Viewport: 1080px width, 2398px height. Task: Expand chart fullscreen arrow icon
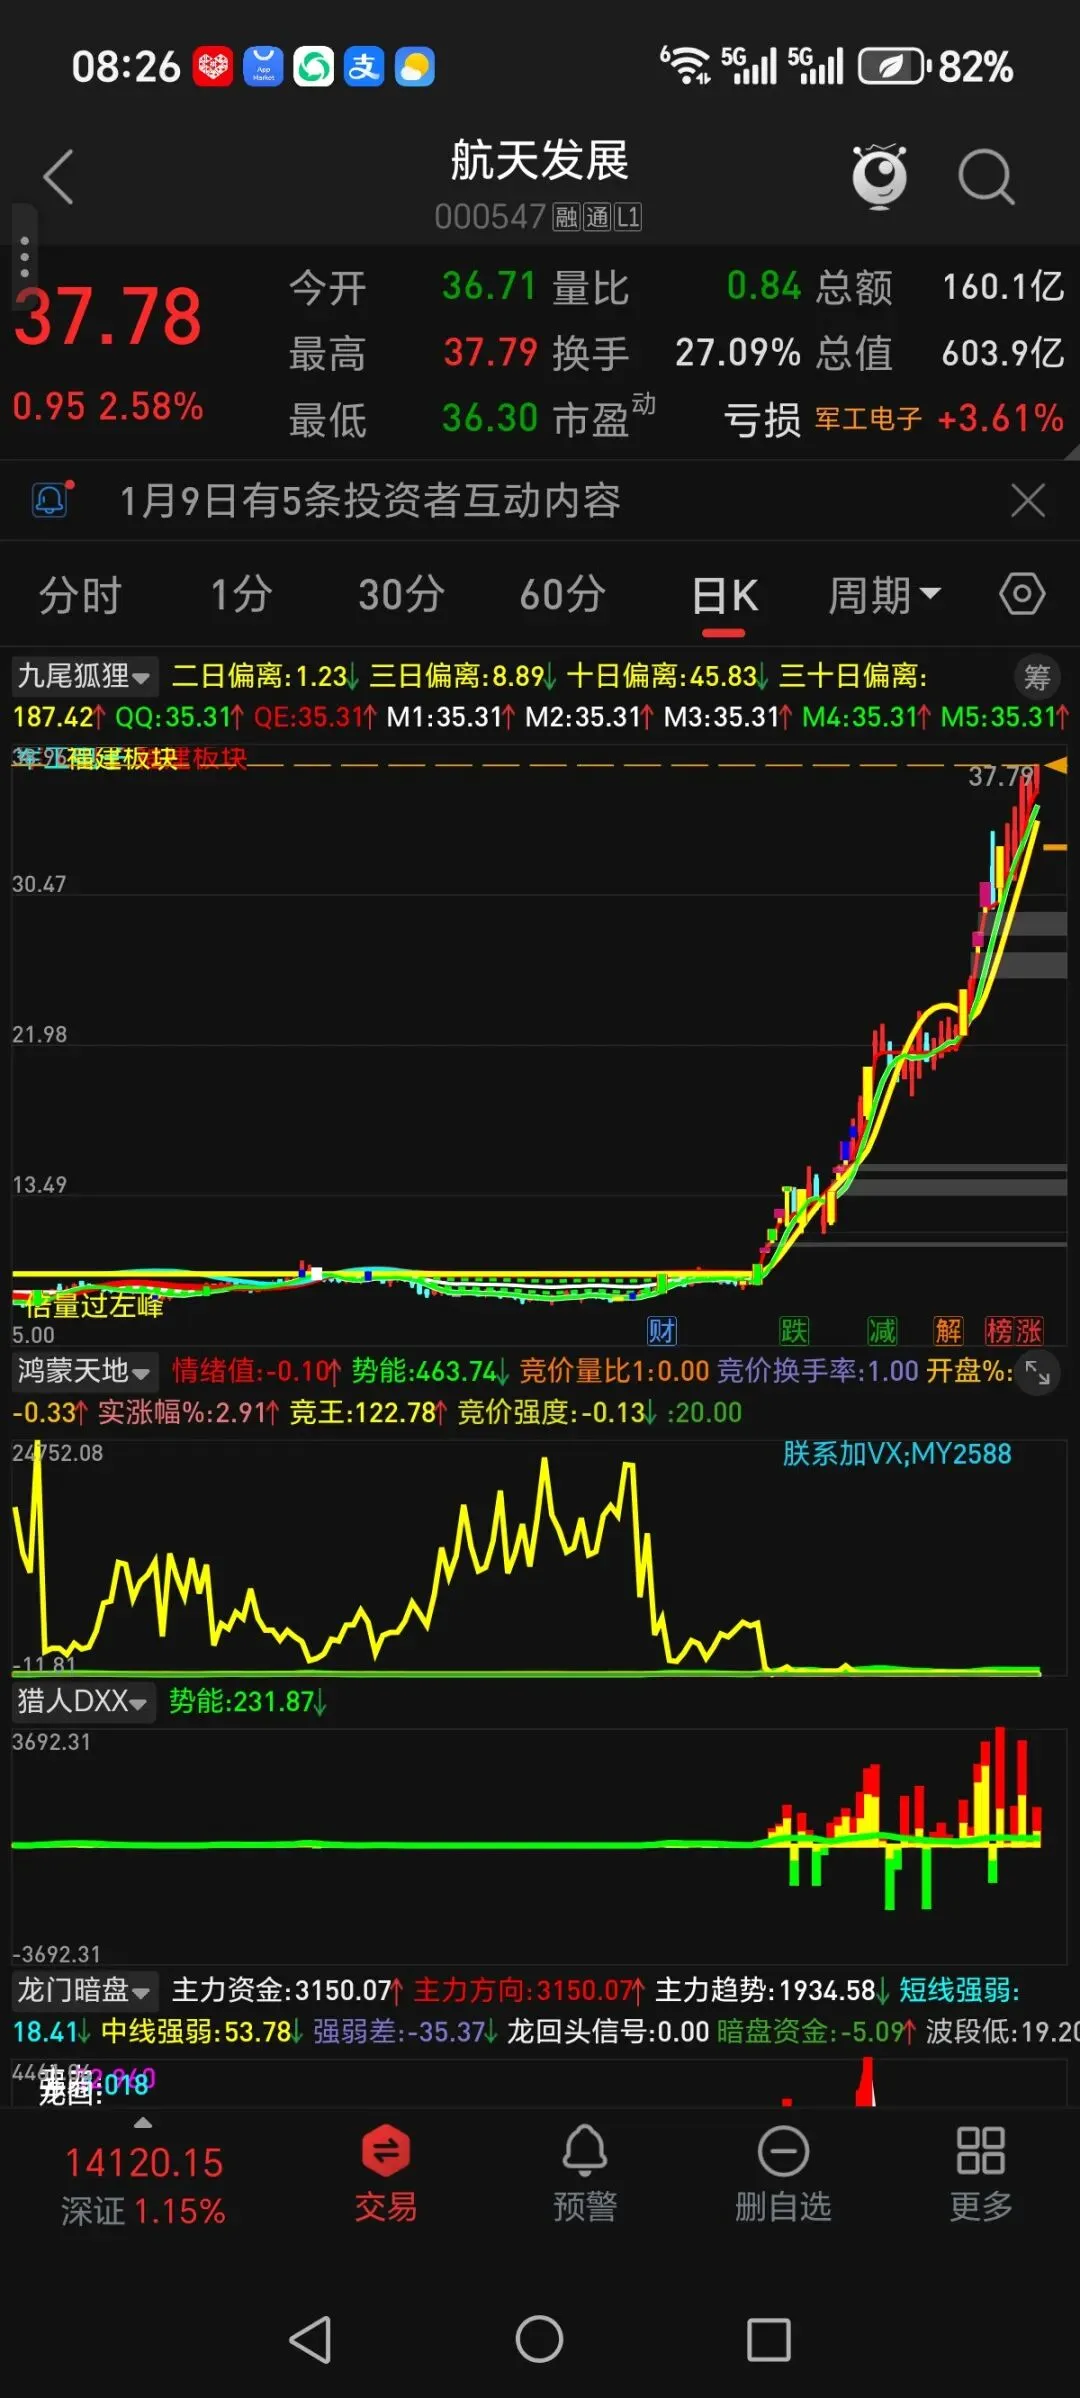(1037, 1374)
